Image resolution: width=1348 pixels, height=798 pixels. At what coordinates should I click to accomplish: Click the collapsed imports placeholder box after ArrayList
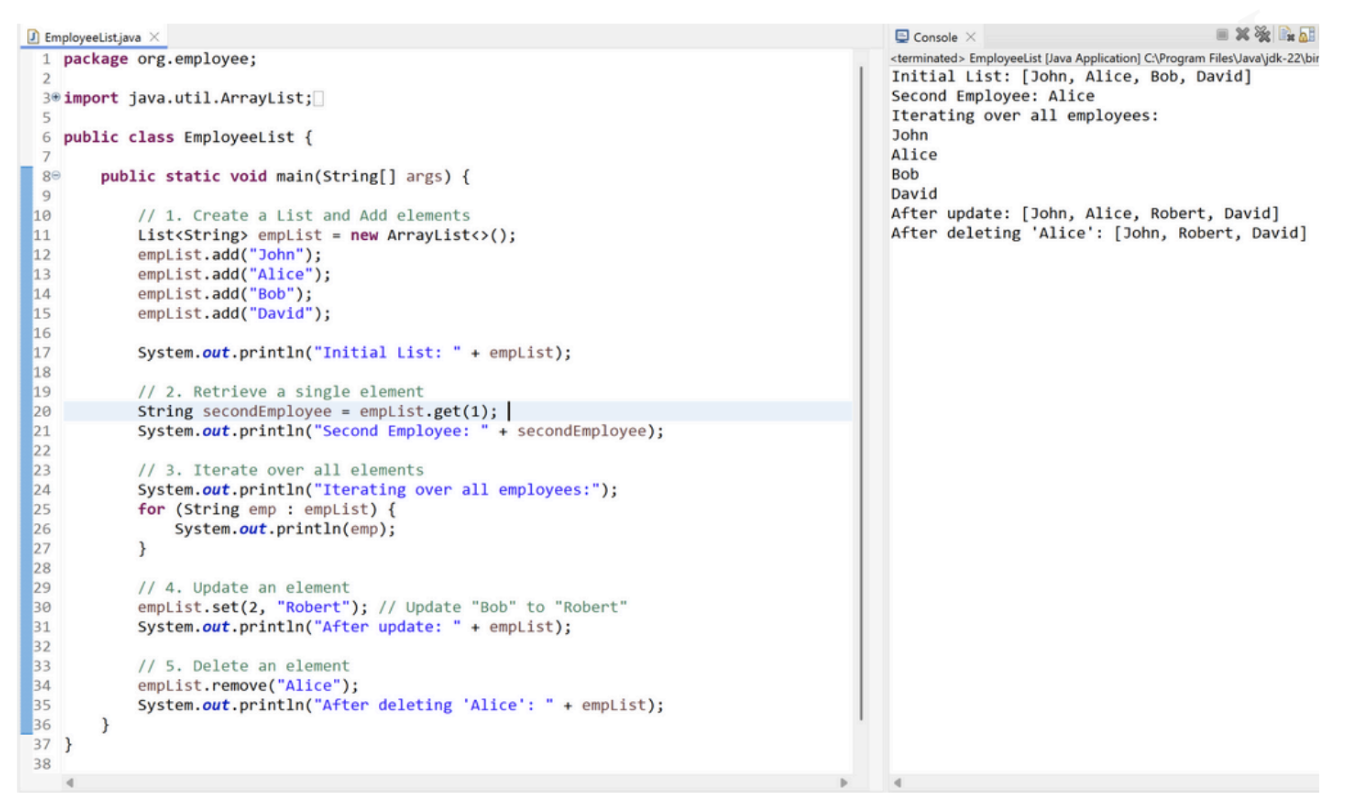(319, 98)
